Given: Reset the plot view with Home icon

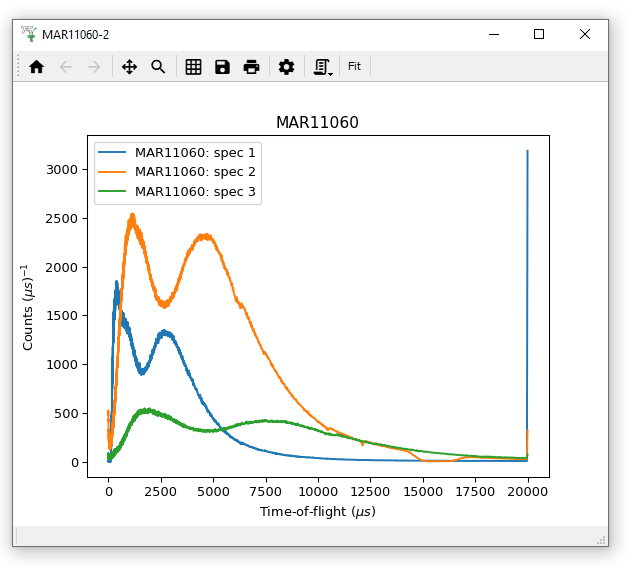Looking at the screenshot, I should [x=37, y=67].
